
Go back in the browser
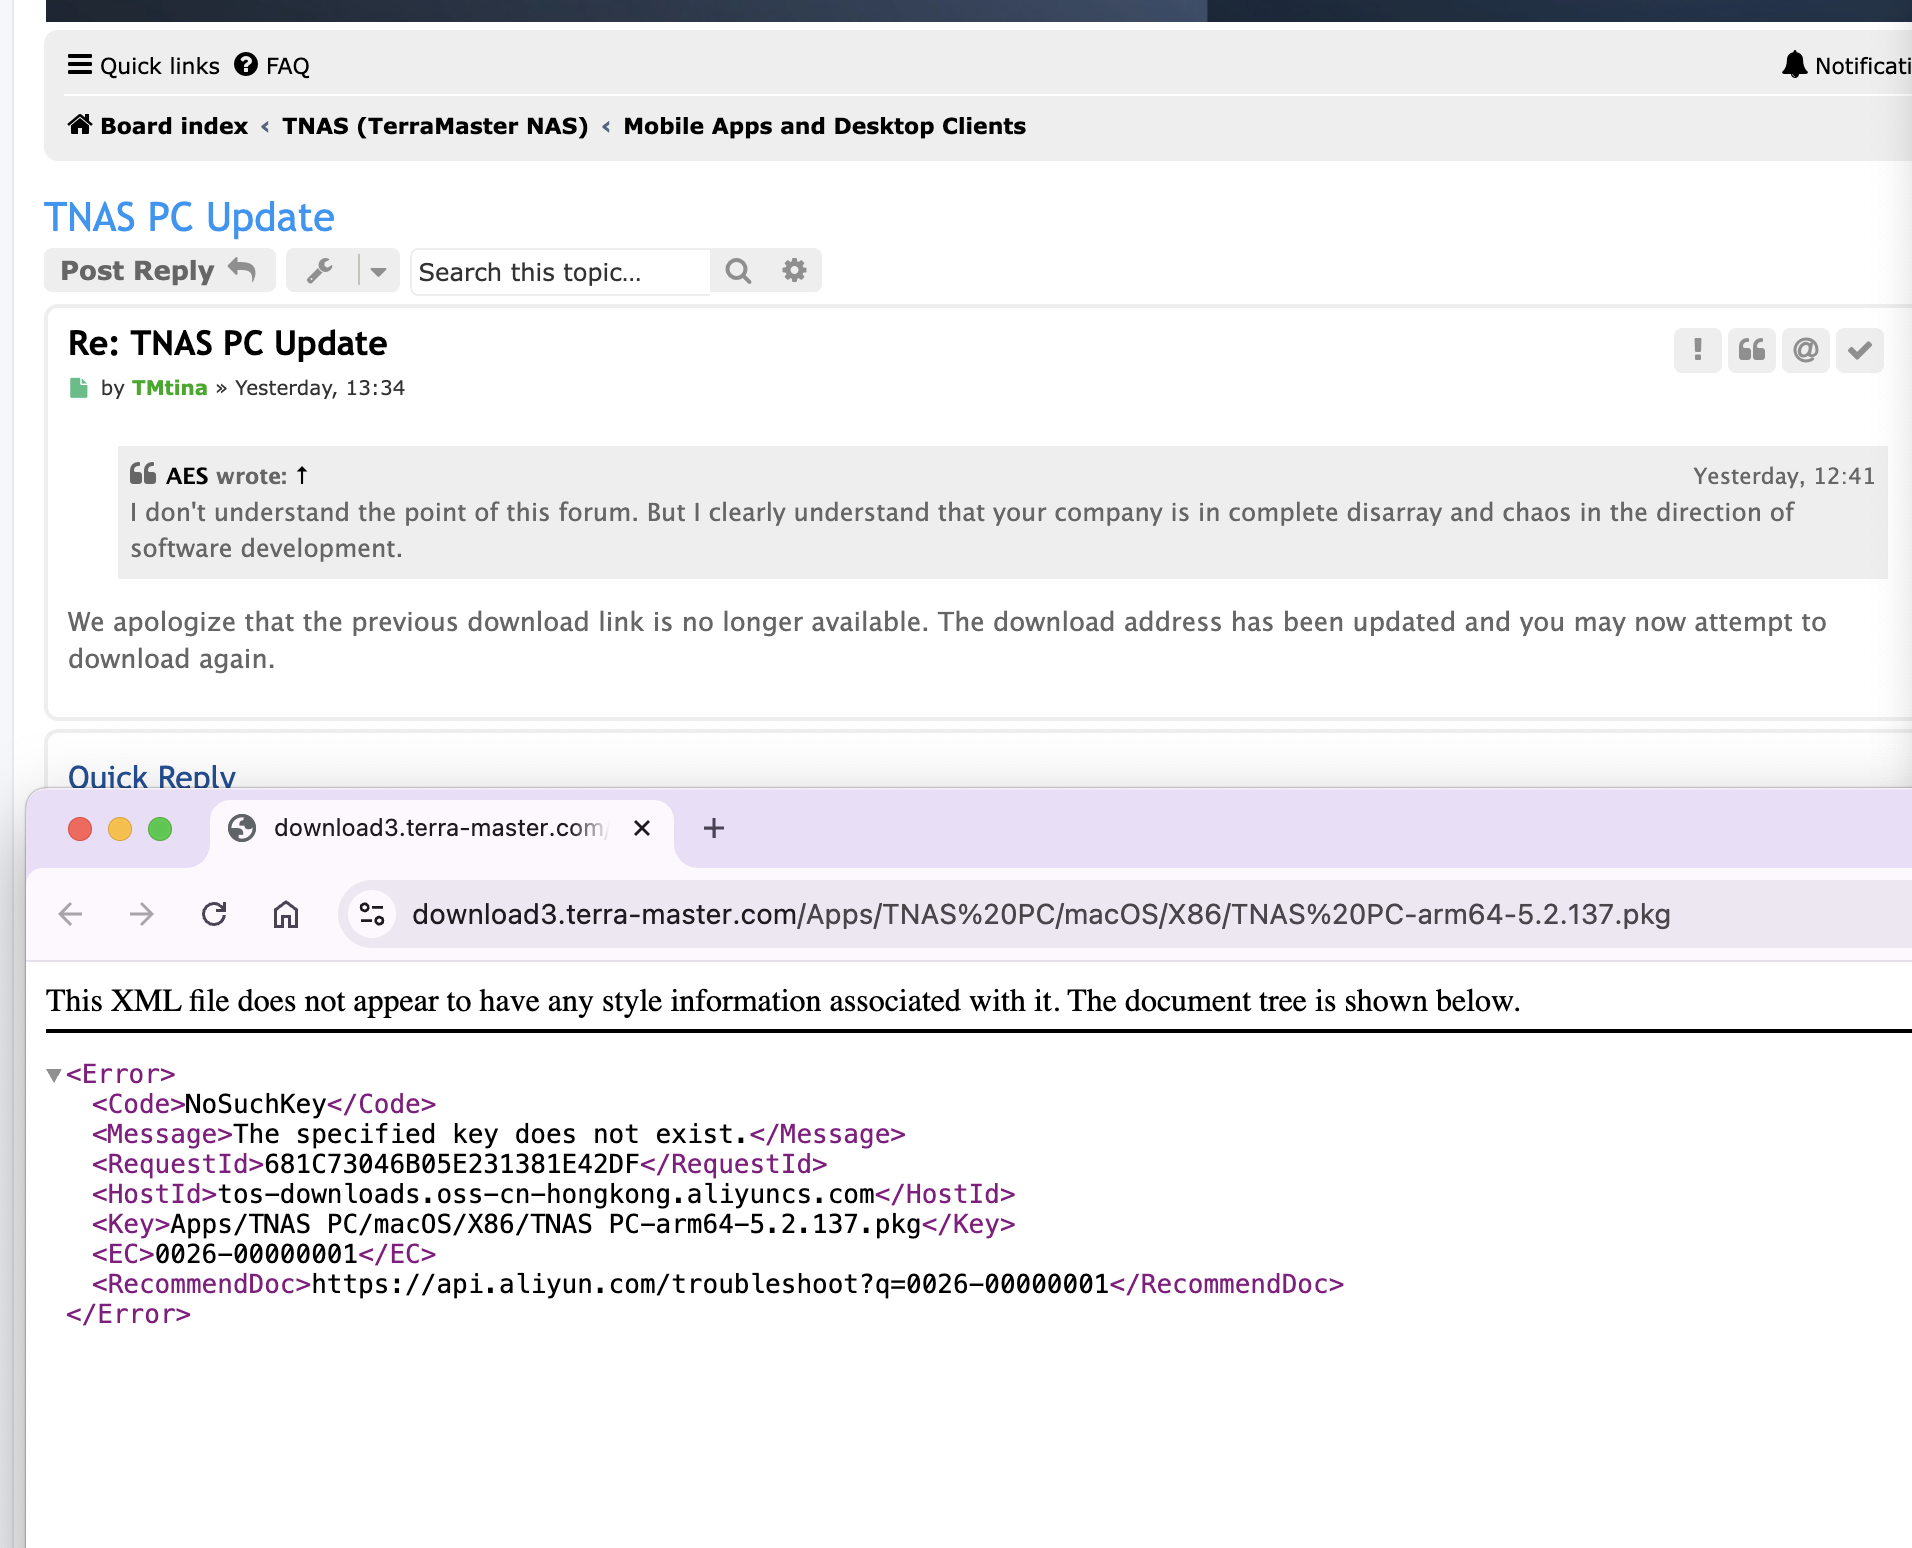[x=70, y=914]
